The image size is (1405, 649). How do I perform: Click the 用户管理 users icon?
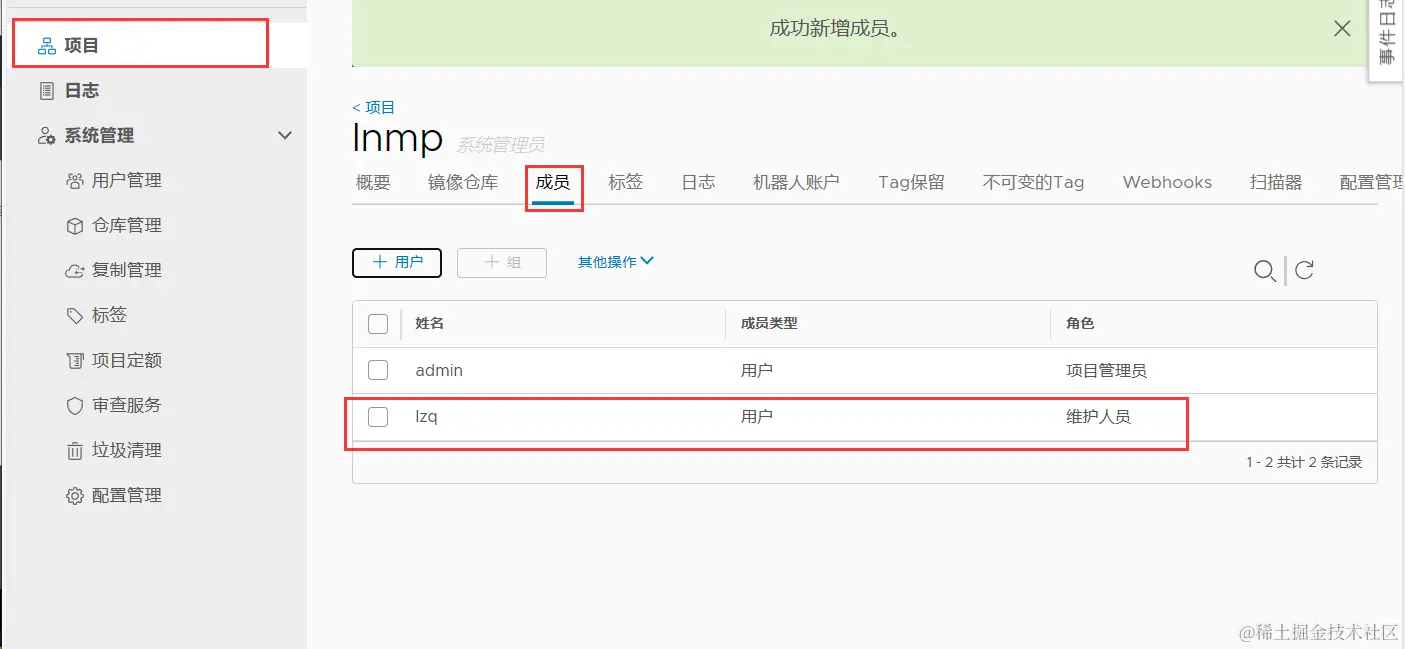(x=75, y=181)
